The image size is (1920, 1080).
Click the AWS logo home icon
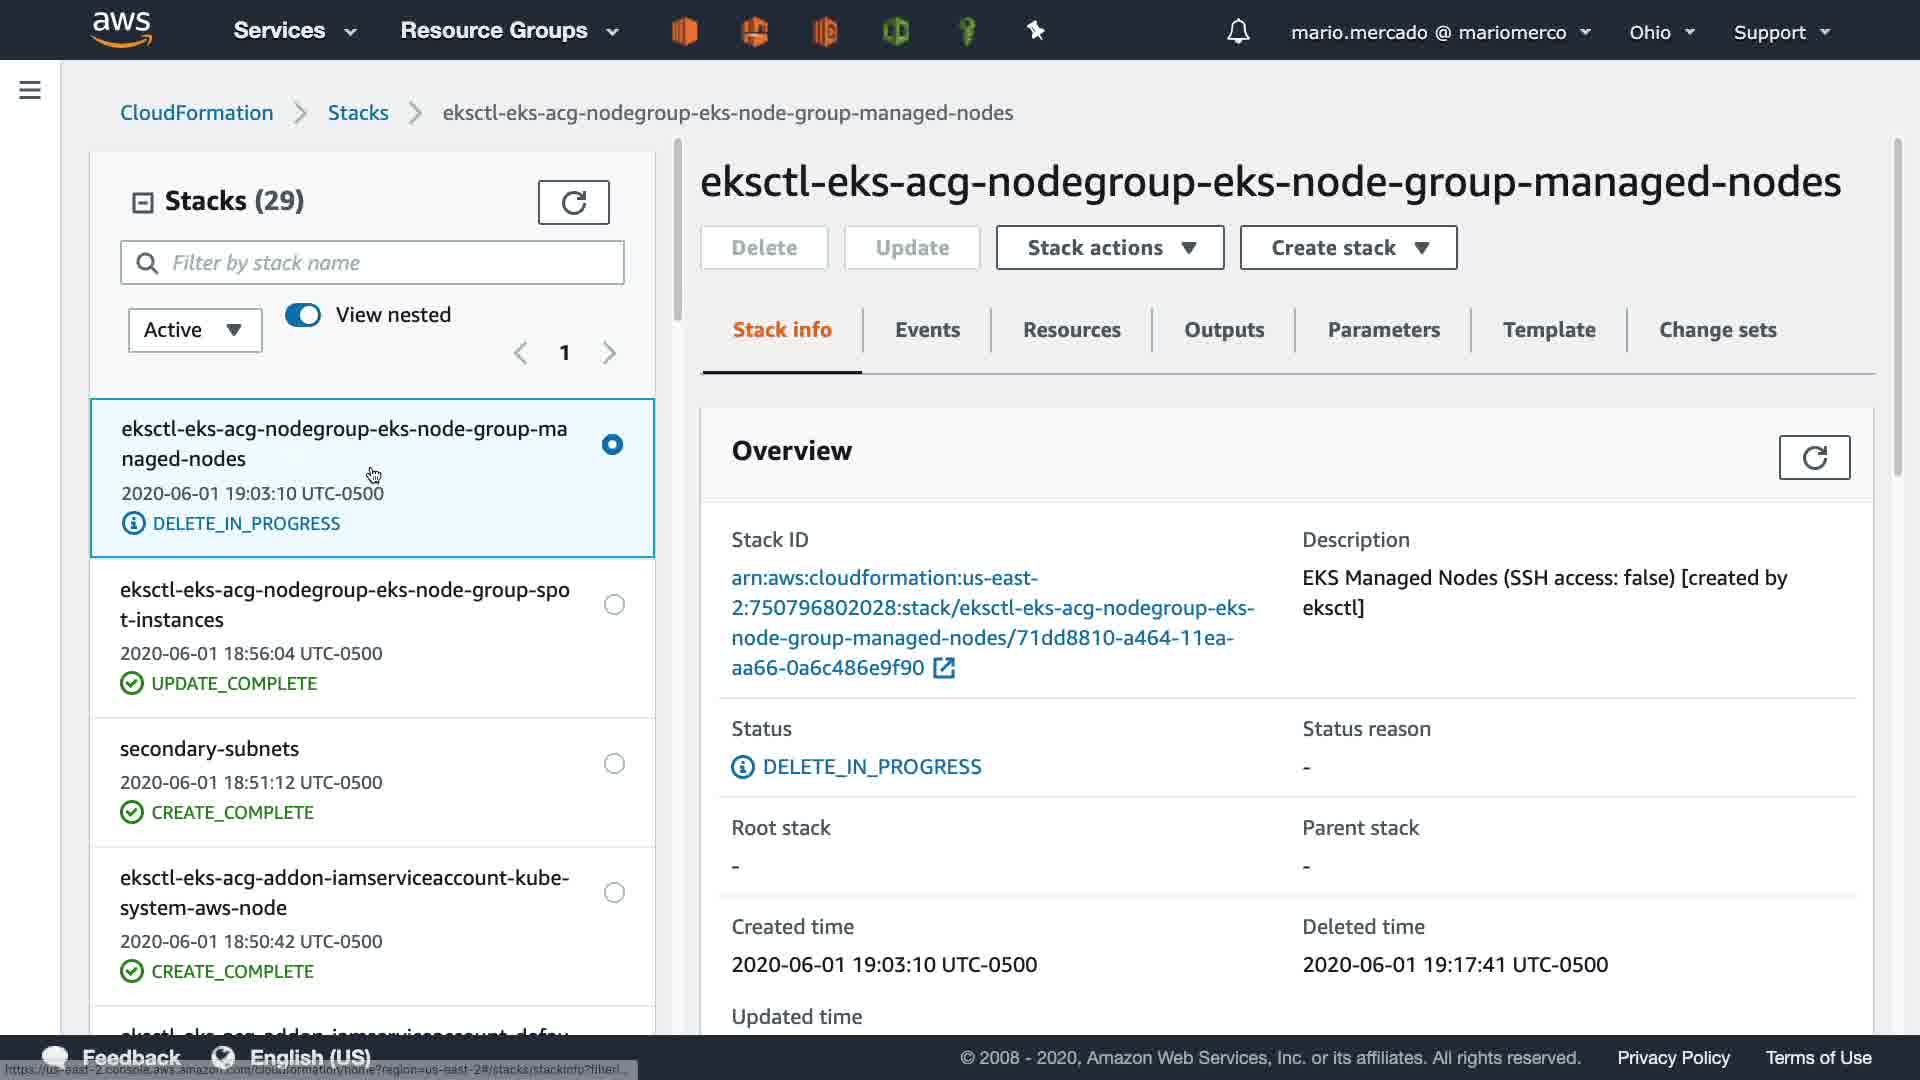pos(121,30)
